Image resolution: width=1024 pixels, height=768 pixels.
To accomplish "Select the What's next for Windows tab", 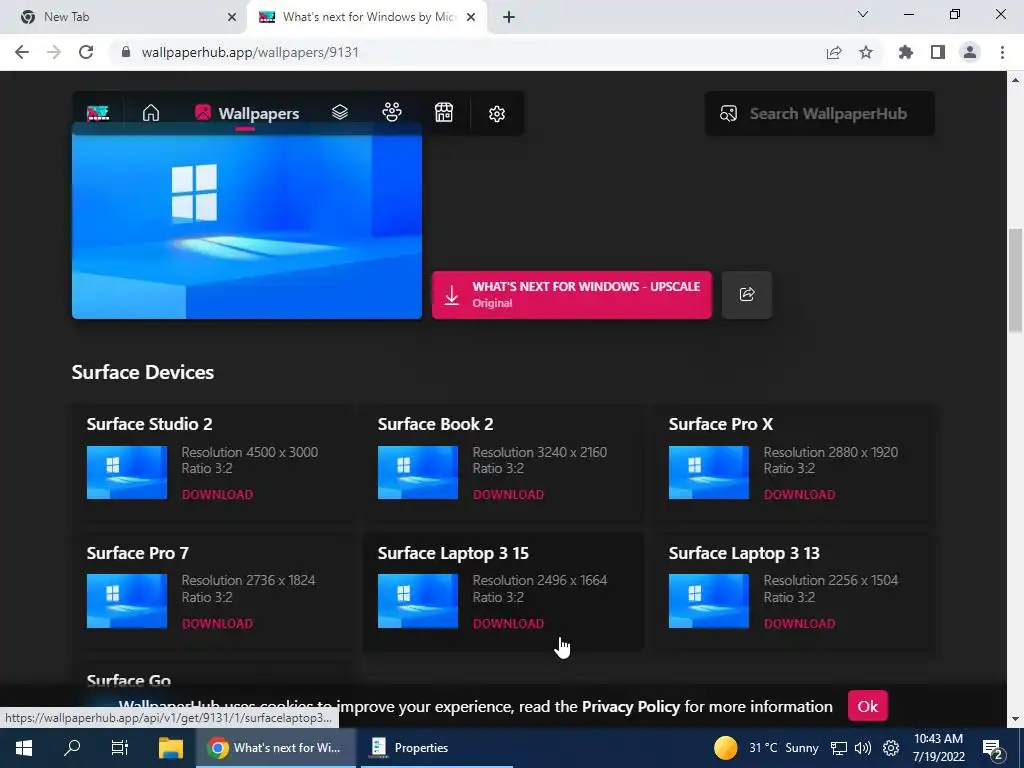I will coord(366,17).
